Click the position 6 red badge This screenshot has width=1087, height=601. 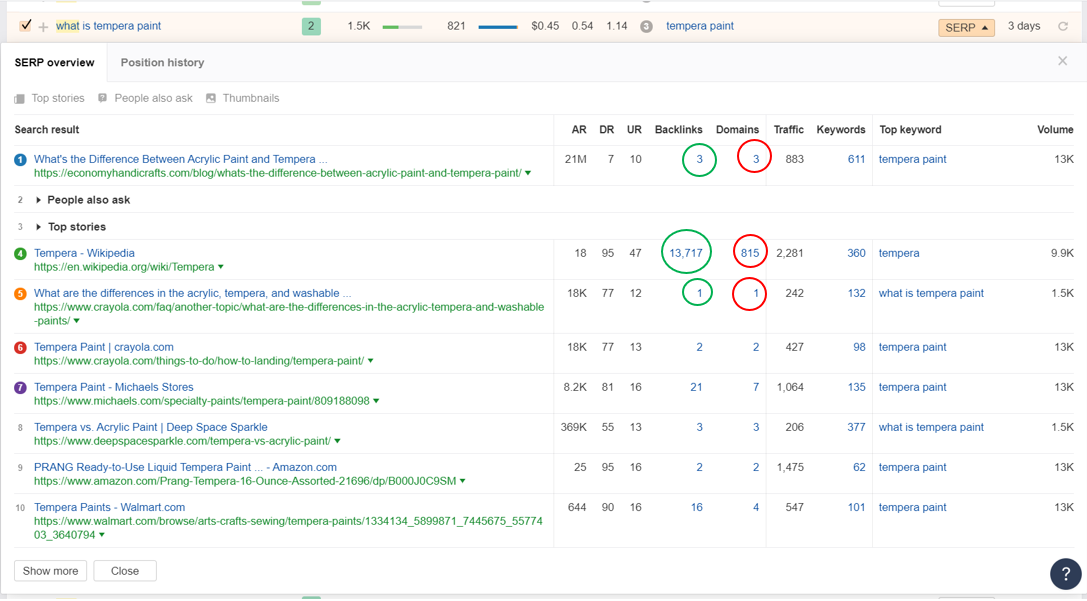20,347
